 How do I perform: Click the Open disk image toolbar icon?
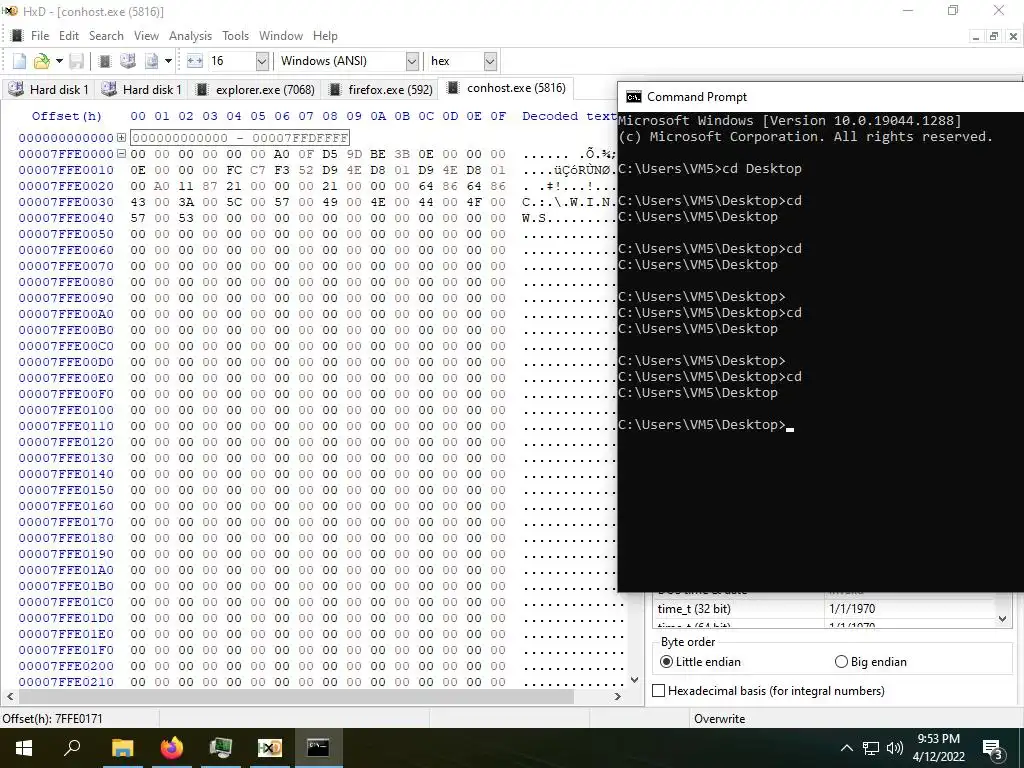coord(152,61)
